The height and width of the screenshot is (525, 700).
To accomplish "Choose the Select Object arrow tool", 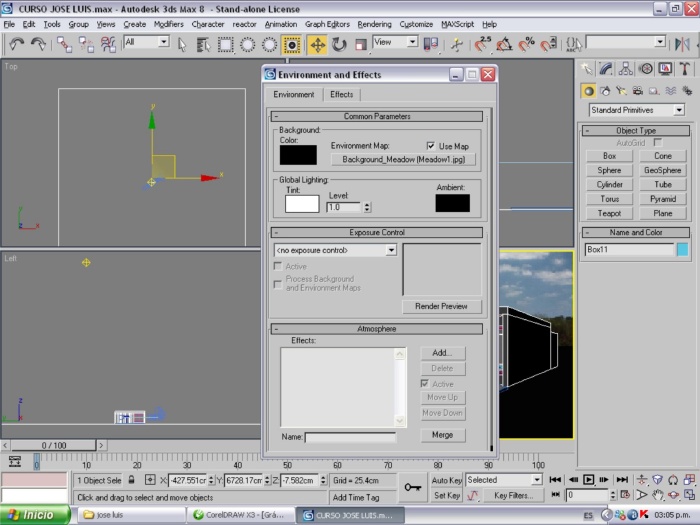I will [182, 45].
